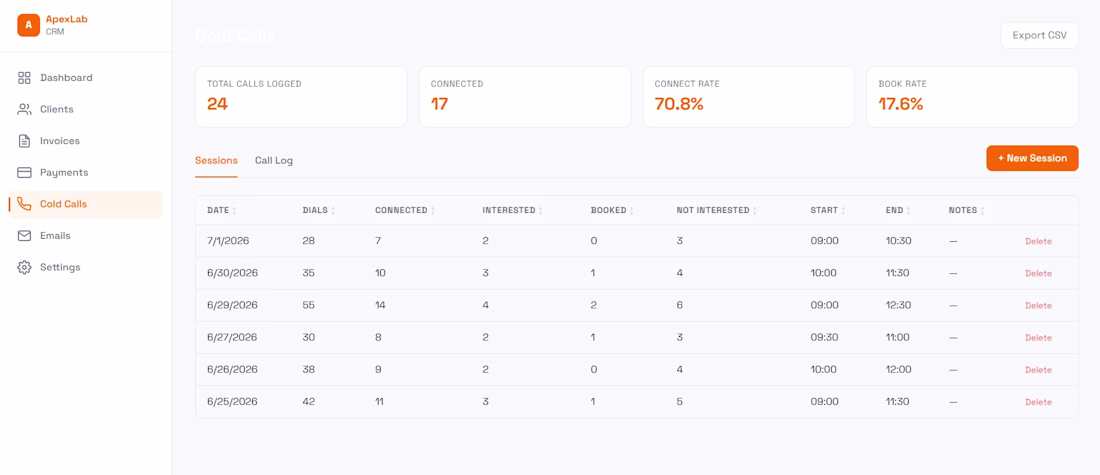The image size is (1100, 475).
Task: Click the Clients people icon
Action: click(x=24, y=109)
